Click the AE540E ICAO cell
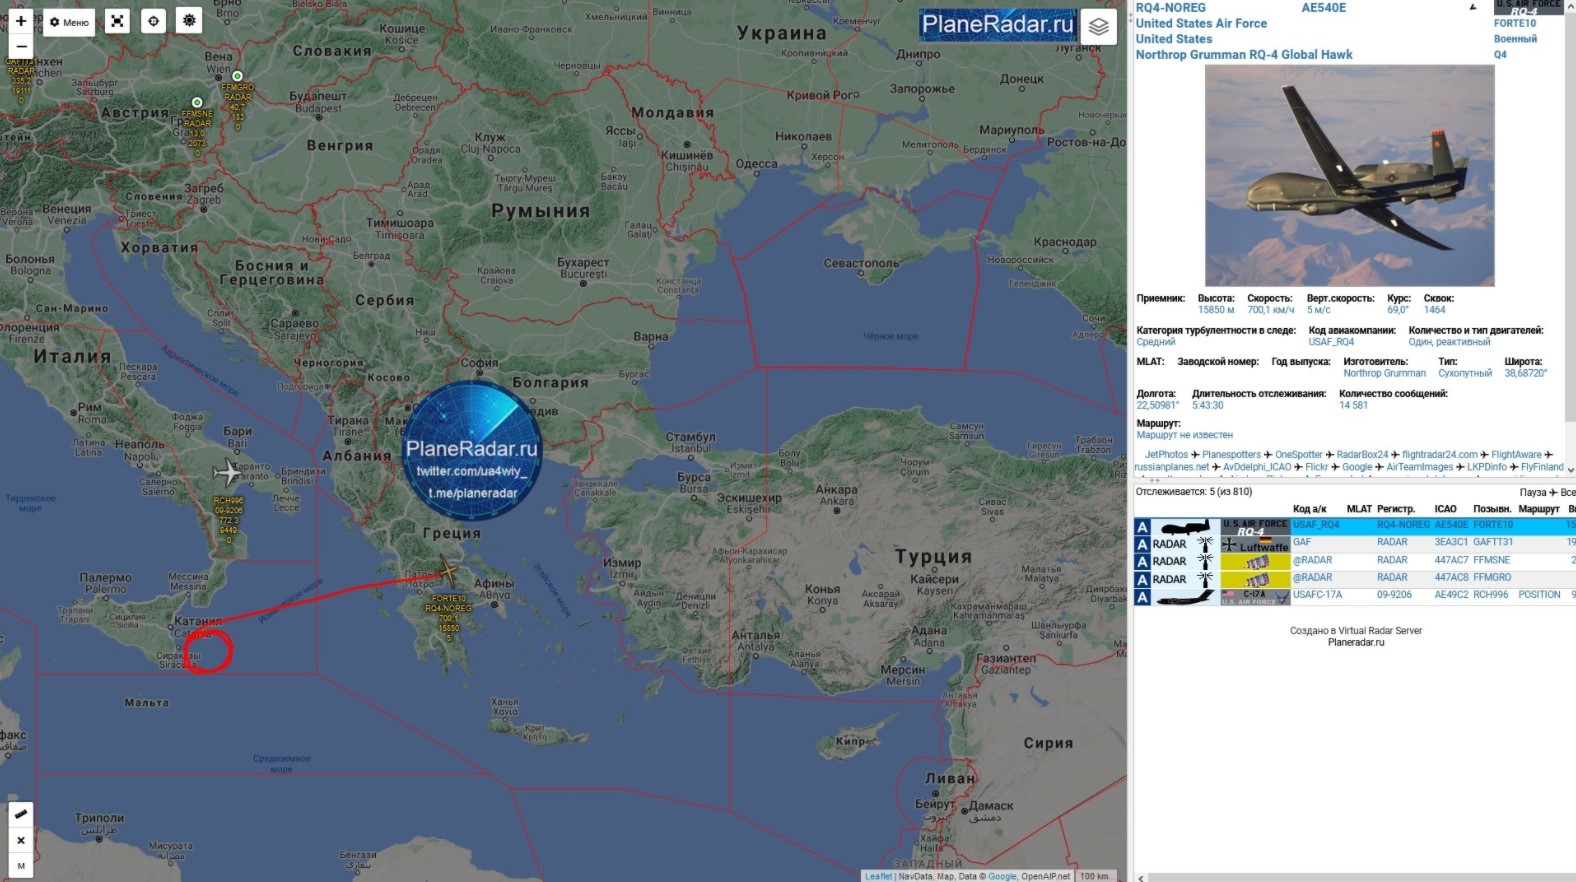1576x882 pixels. pyautogui.click(x=1451, y=525)
